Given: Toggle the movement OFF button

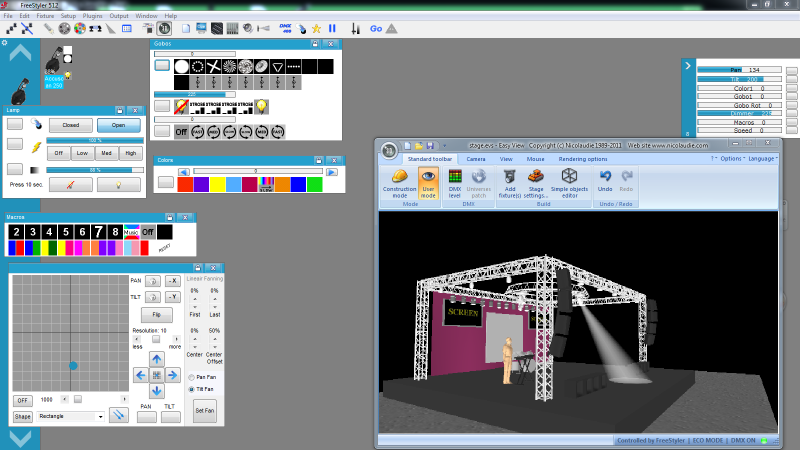Looking at the screenshot, I should tap(23, 399).
